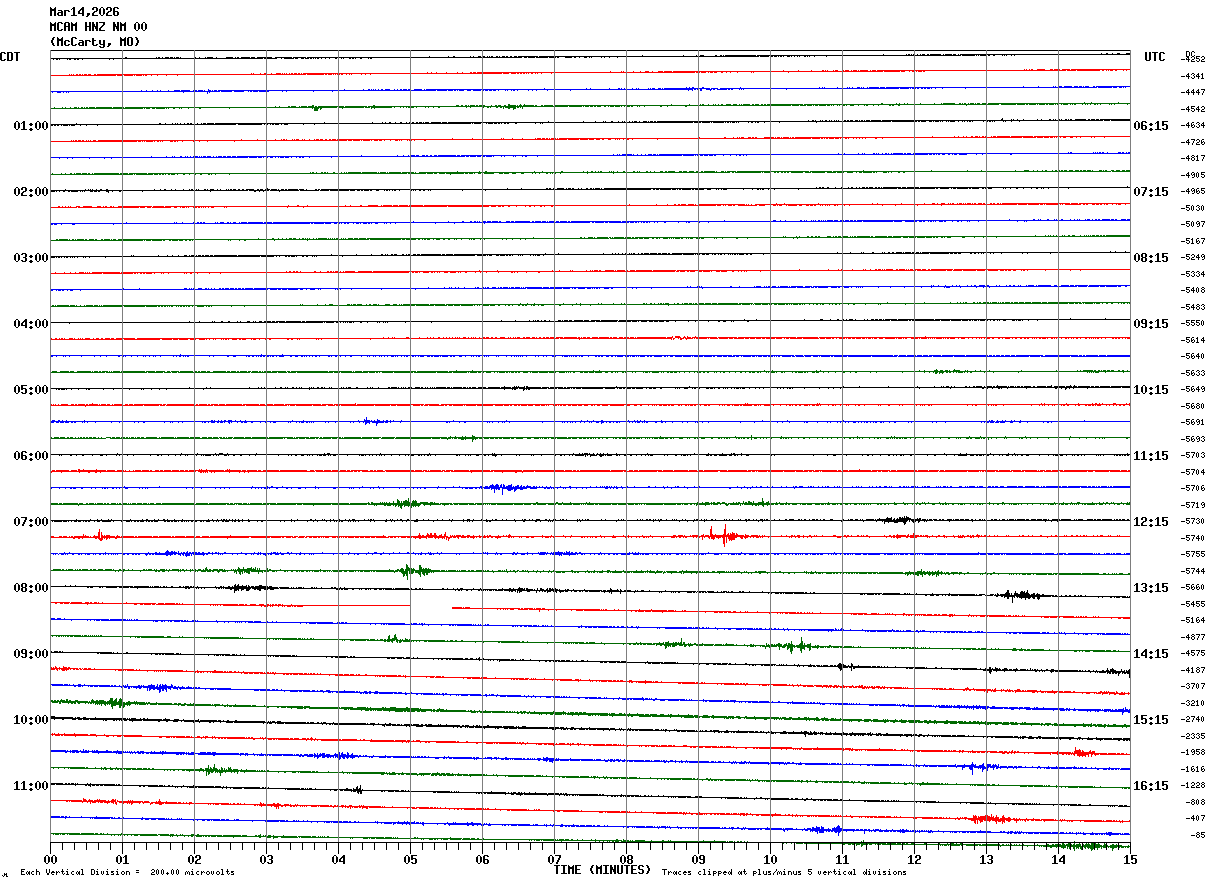
Task: Click minute tick label '00' on the time axis
Action: click(x=50, y=859)
